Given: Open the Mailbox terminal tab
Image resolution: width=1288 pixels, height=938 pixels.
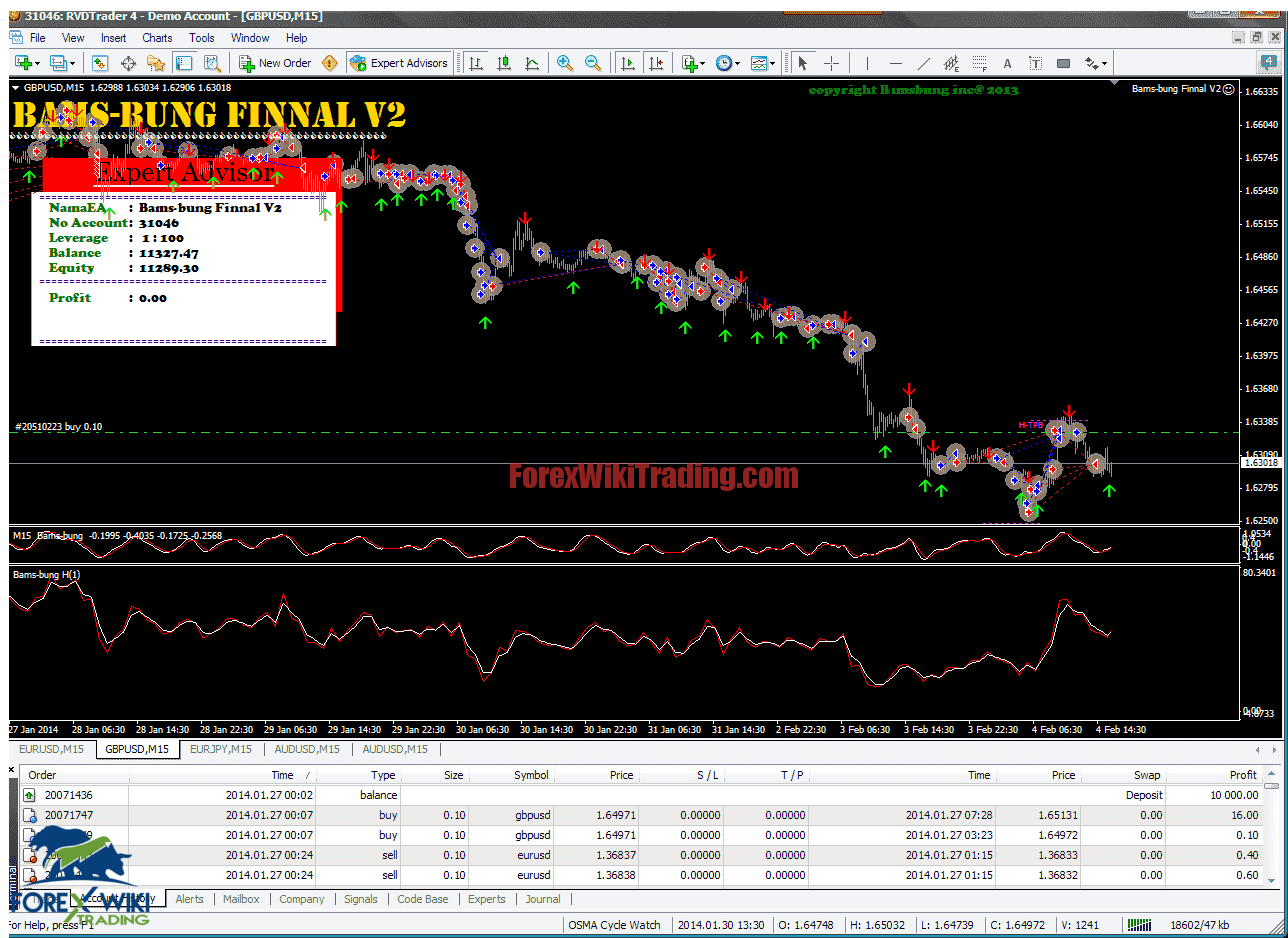Looking at the screenshot, I should coord(241,899).
